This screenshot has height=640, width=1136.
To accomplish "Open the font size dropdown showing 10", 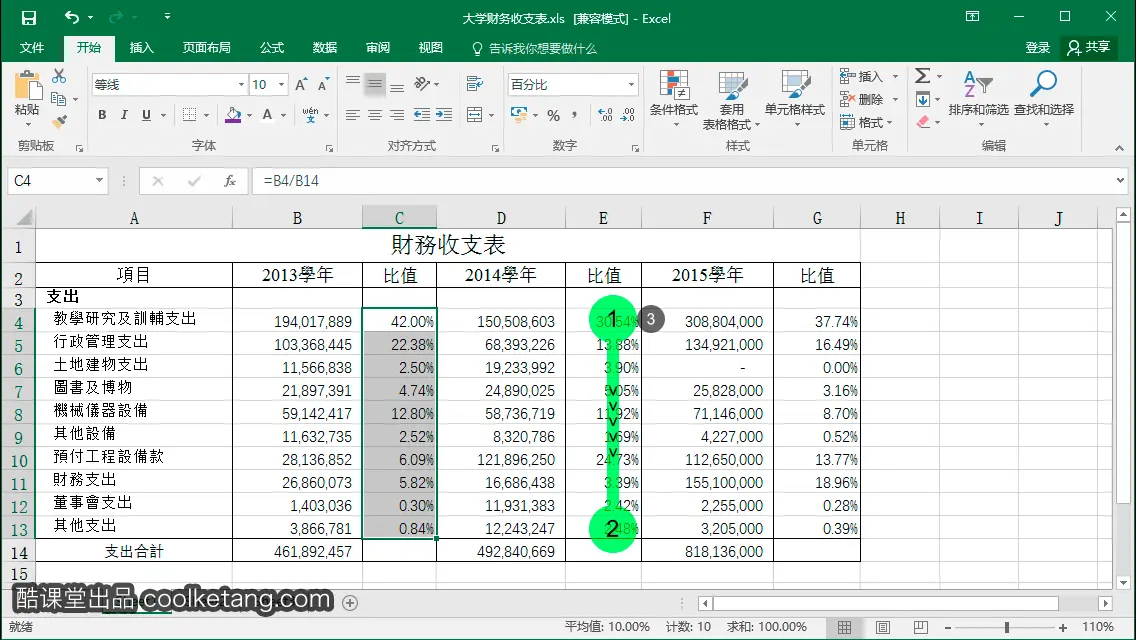I will click(282, 85).
